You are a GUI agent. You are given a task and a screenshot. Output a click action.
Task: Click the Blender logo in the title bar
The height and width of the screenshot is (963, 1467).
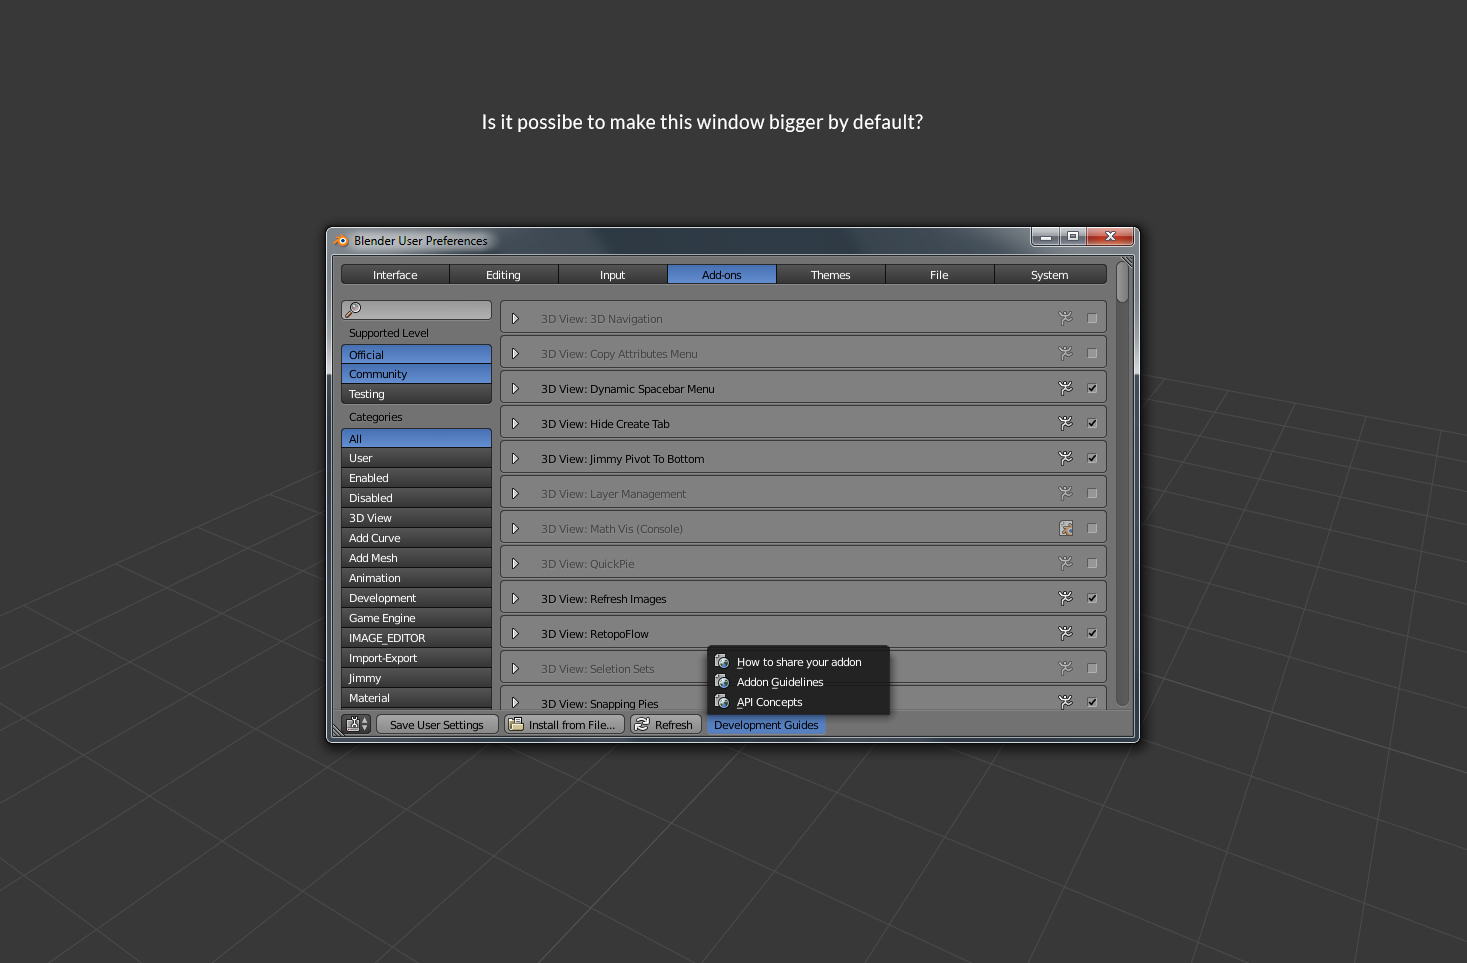(x=341, y=240)
